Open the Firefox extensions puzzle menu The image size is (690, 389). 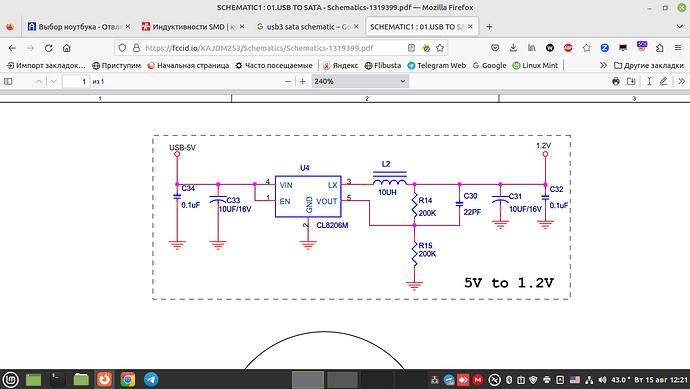659,48
